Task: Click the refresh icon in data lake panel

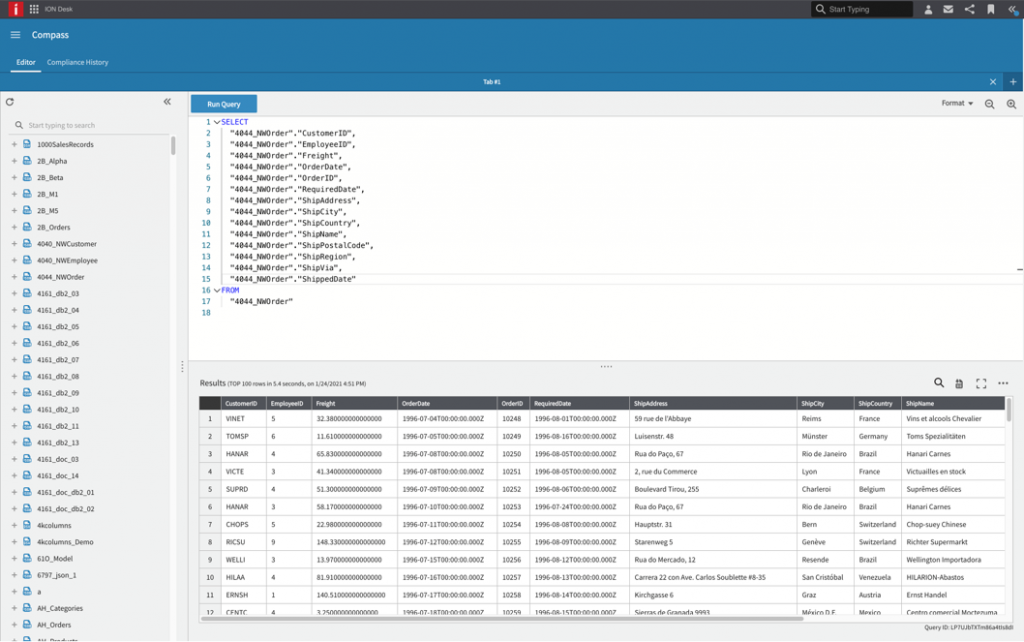Action: point(9,102)
